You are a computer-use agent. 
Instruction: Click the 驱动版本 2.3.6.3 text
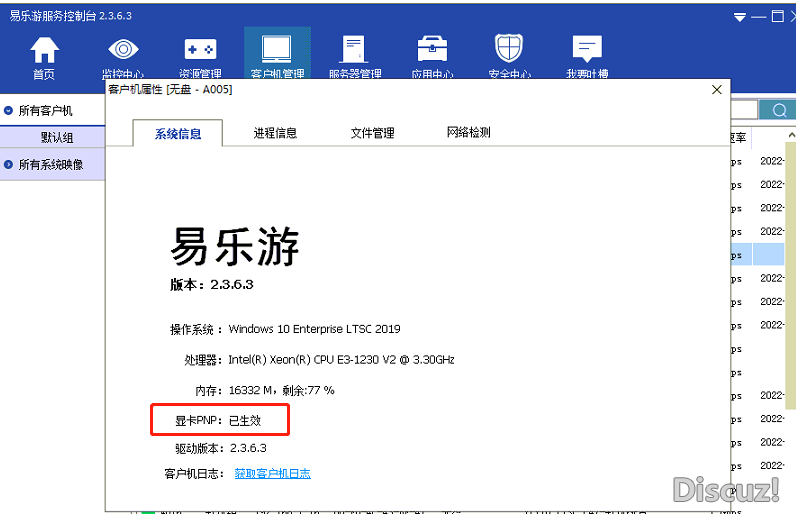[x=221, y=448]
